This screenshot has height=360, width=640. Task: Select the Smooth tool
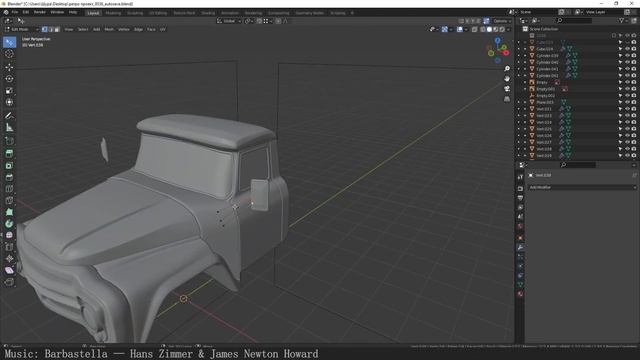click(9, 235)
